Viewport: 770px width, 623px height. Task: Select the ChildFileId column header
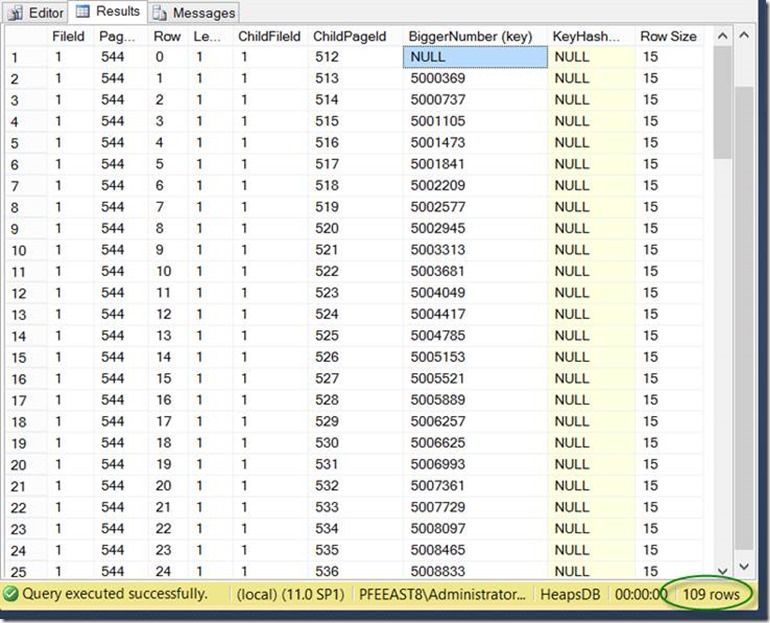tap(269, 36)
